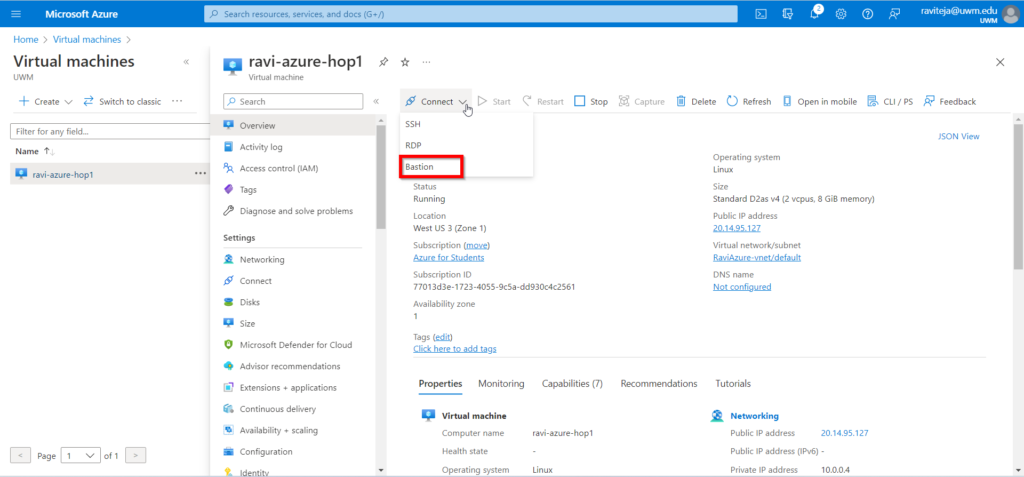Image resolution: width=1024 pixels, height=477 pixels.
Task: Toggle the Connect dropdown
Action: click(x=436, y=101)
